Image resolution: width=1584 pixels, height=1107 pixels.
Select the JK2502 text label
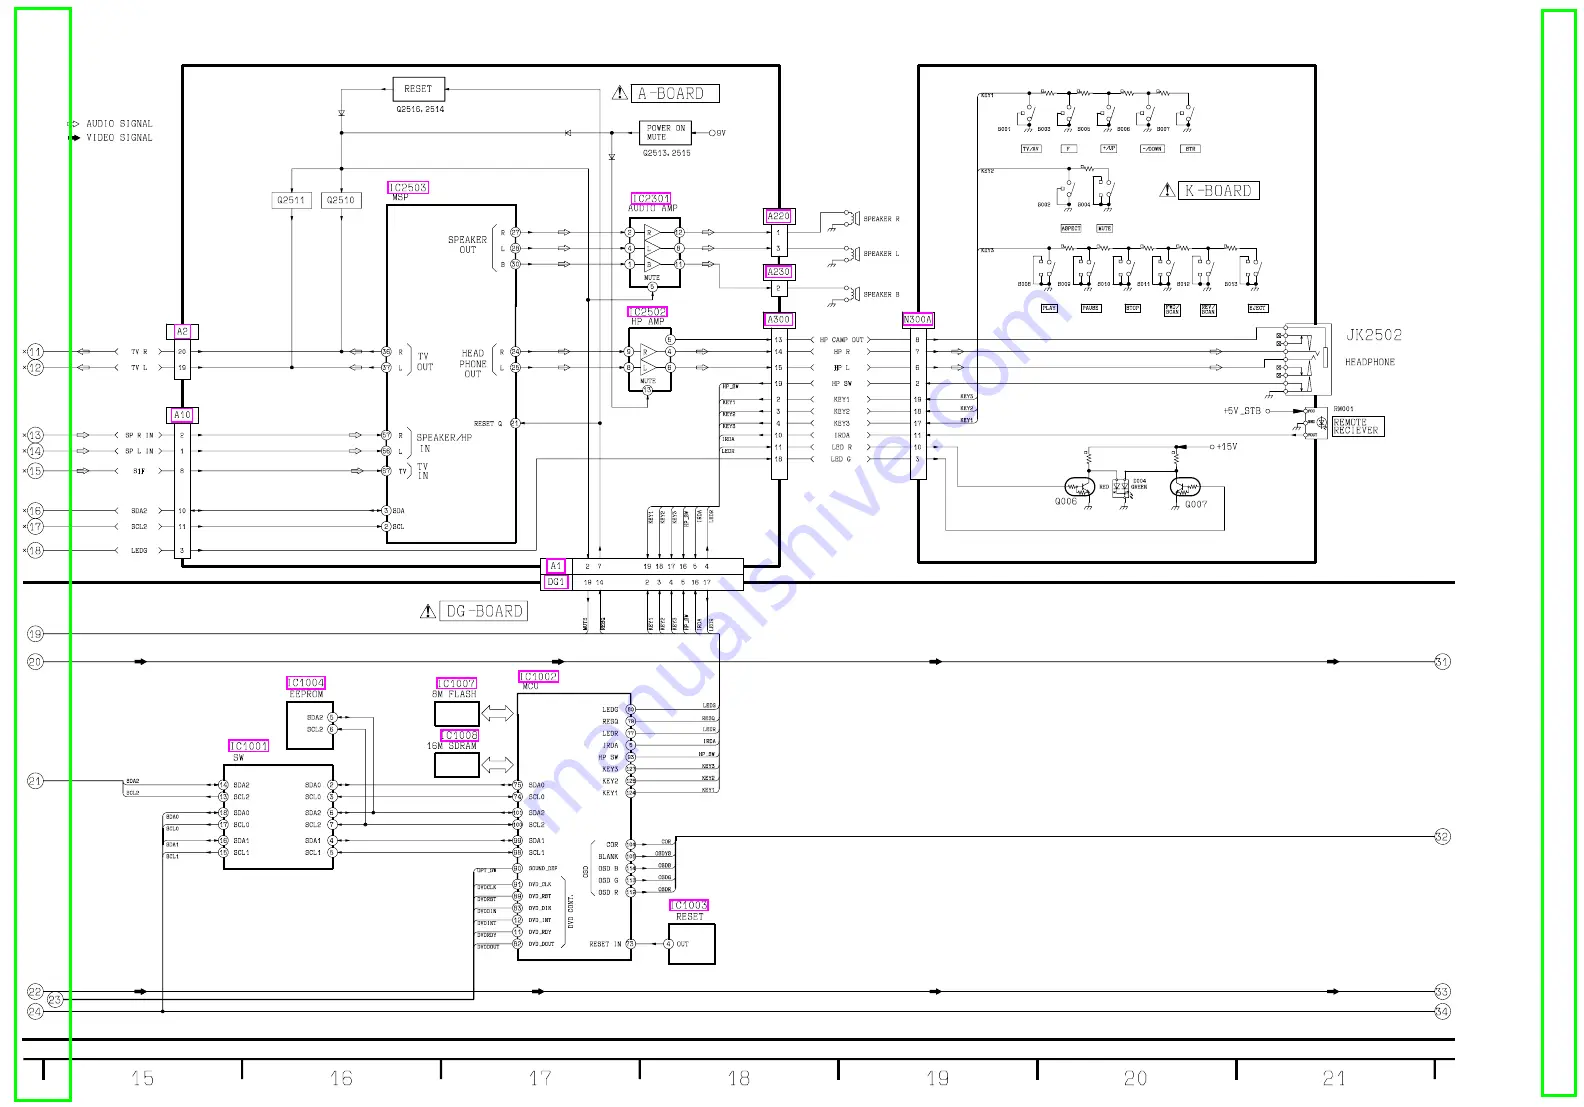coord(1374,335)
